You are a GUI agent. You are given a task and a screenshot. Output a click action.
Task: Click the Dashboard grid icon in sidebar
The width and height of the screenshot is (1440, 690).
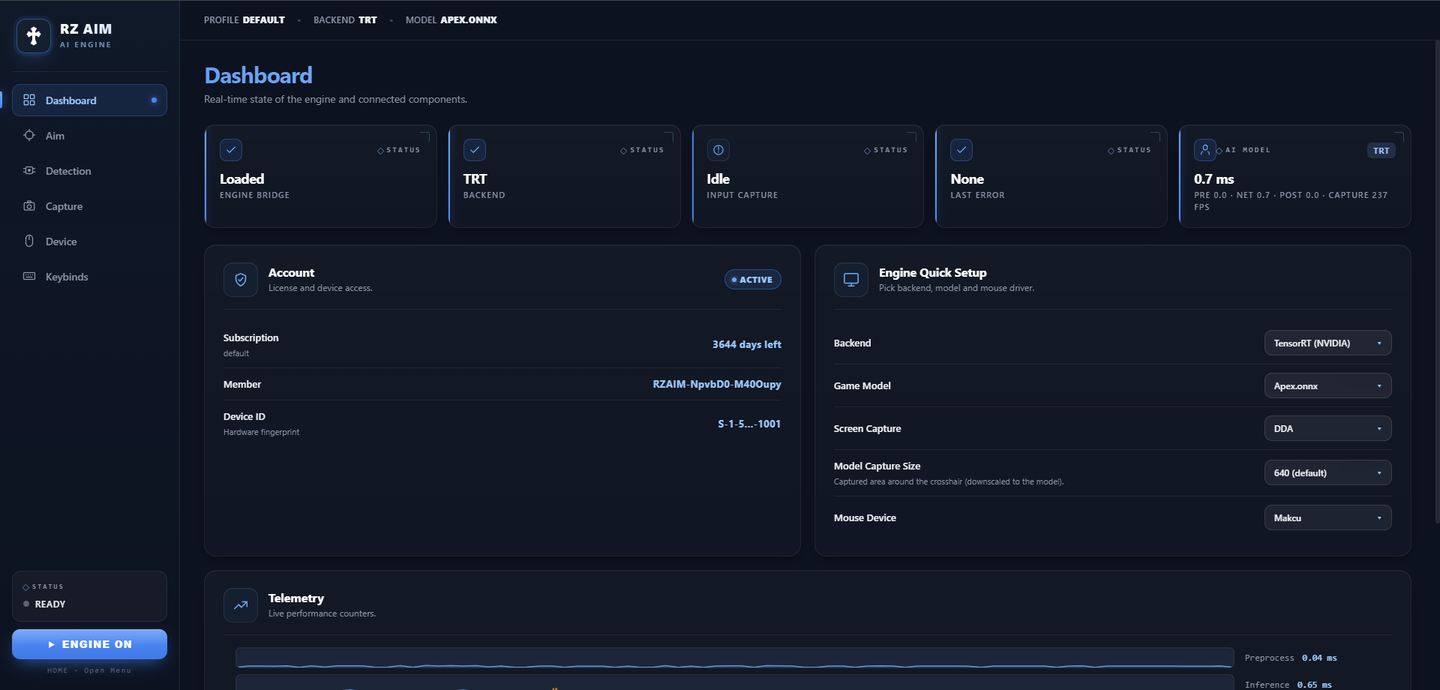tap(29, 100)
